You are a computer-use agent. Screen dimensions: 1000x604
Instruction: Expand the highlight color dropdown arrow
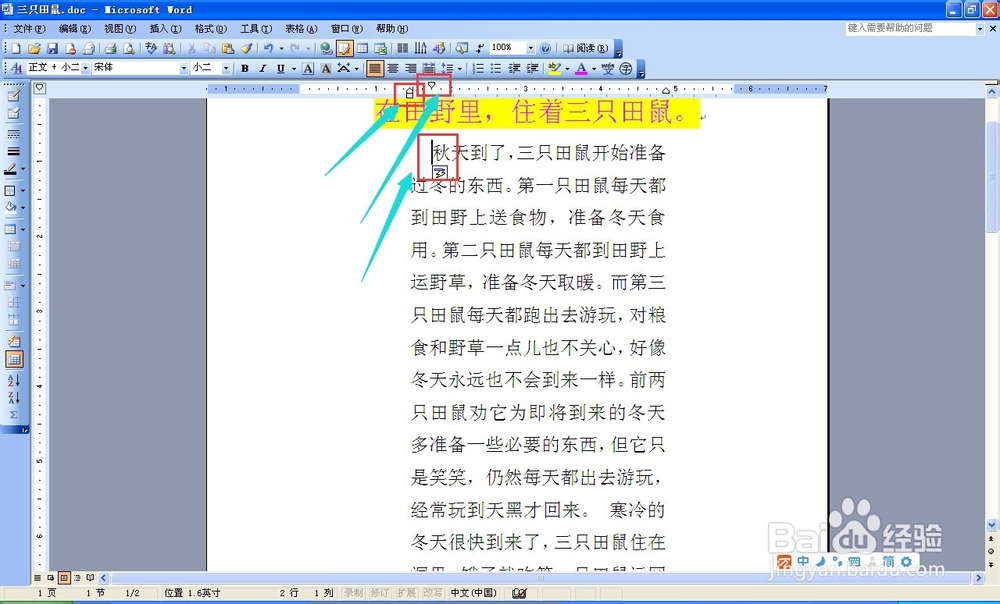567,68
